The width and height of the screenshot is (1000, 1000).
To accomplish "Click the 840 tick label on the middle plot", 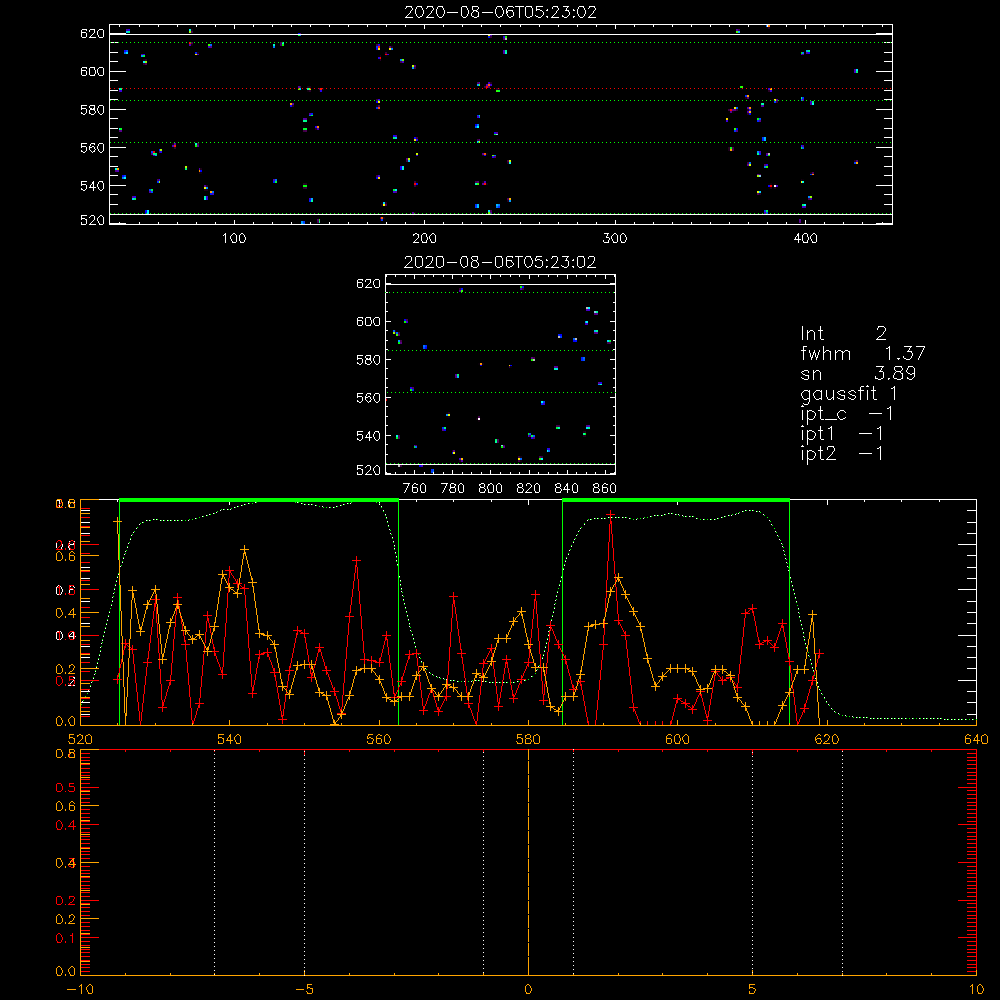I will 566,489.
